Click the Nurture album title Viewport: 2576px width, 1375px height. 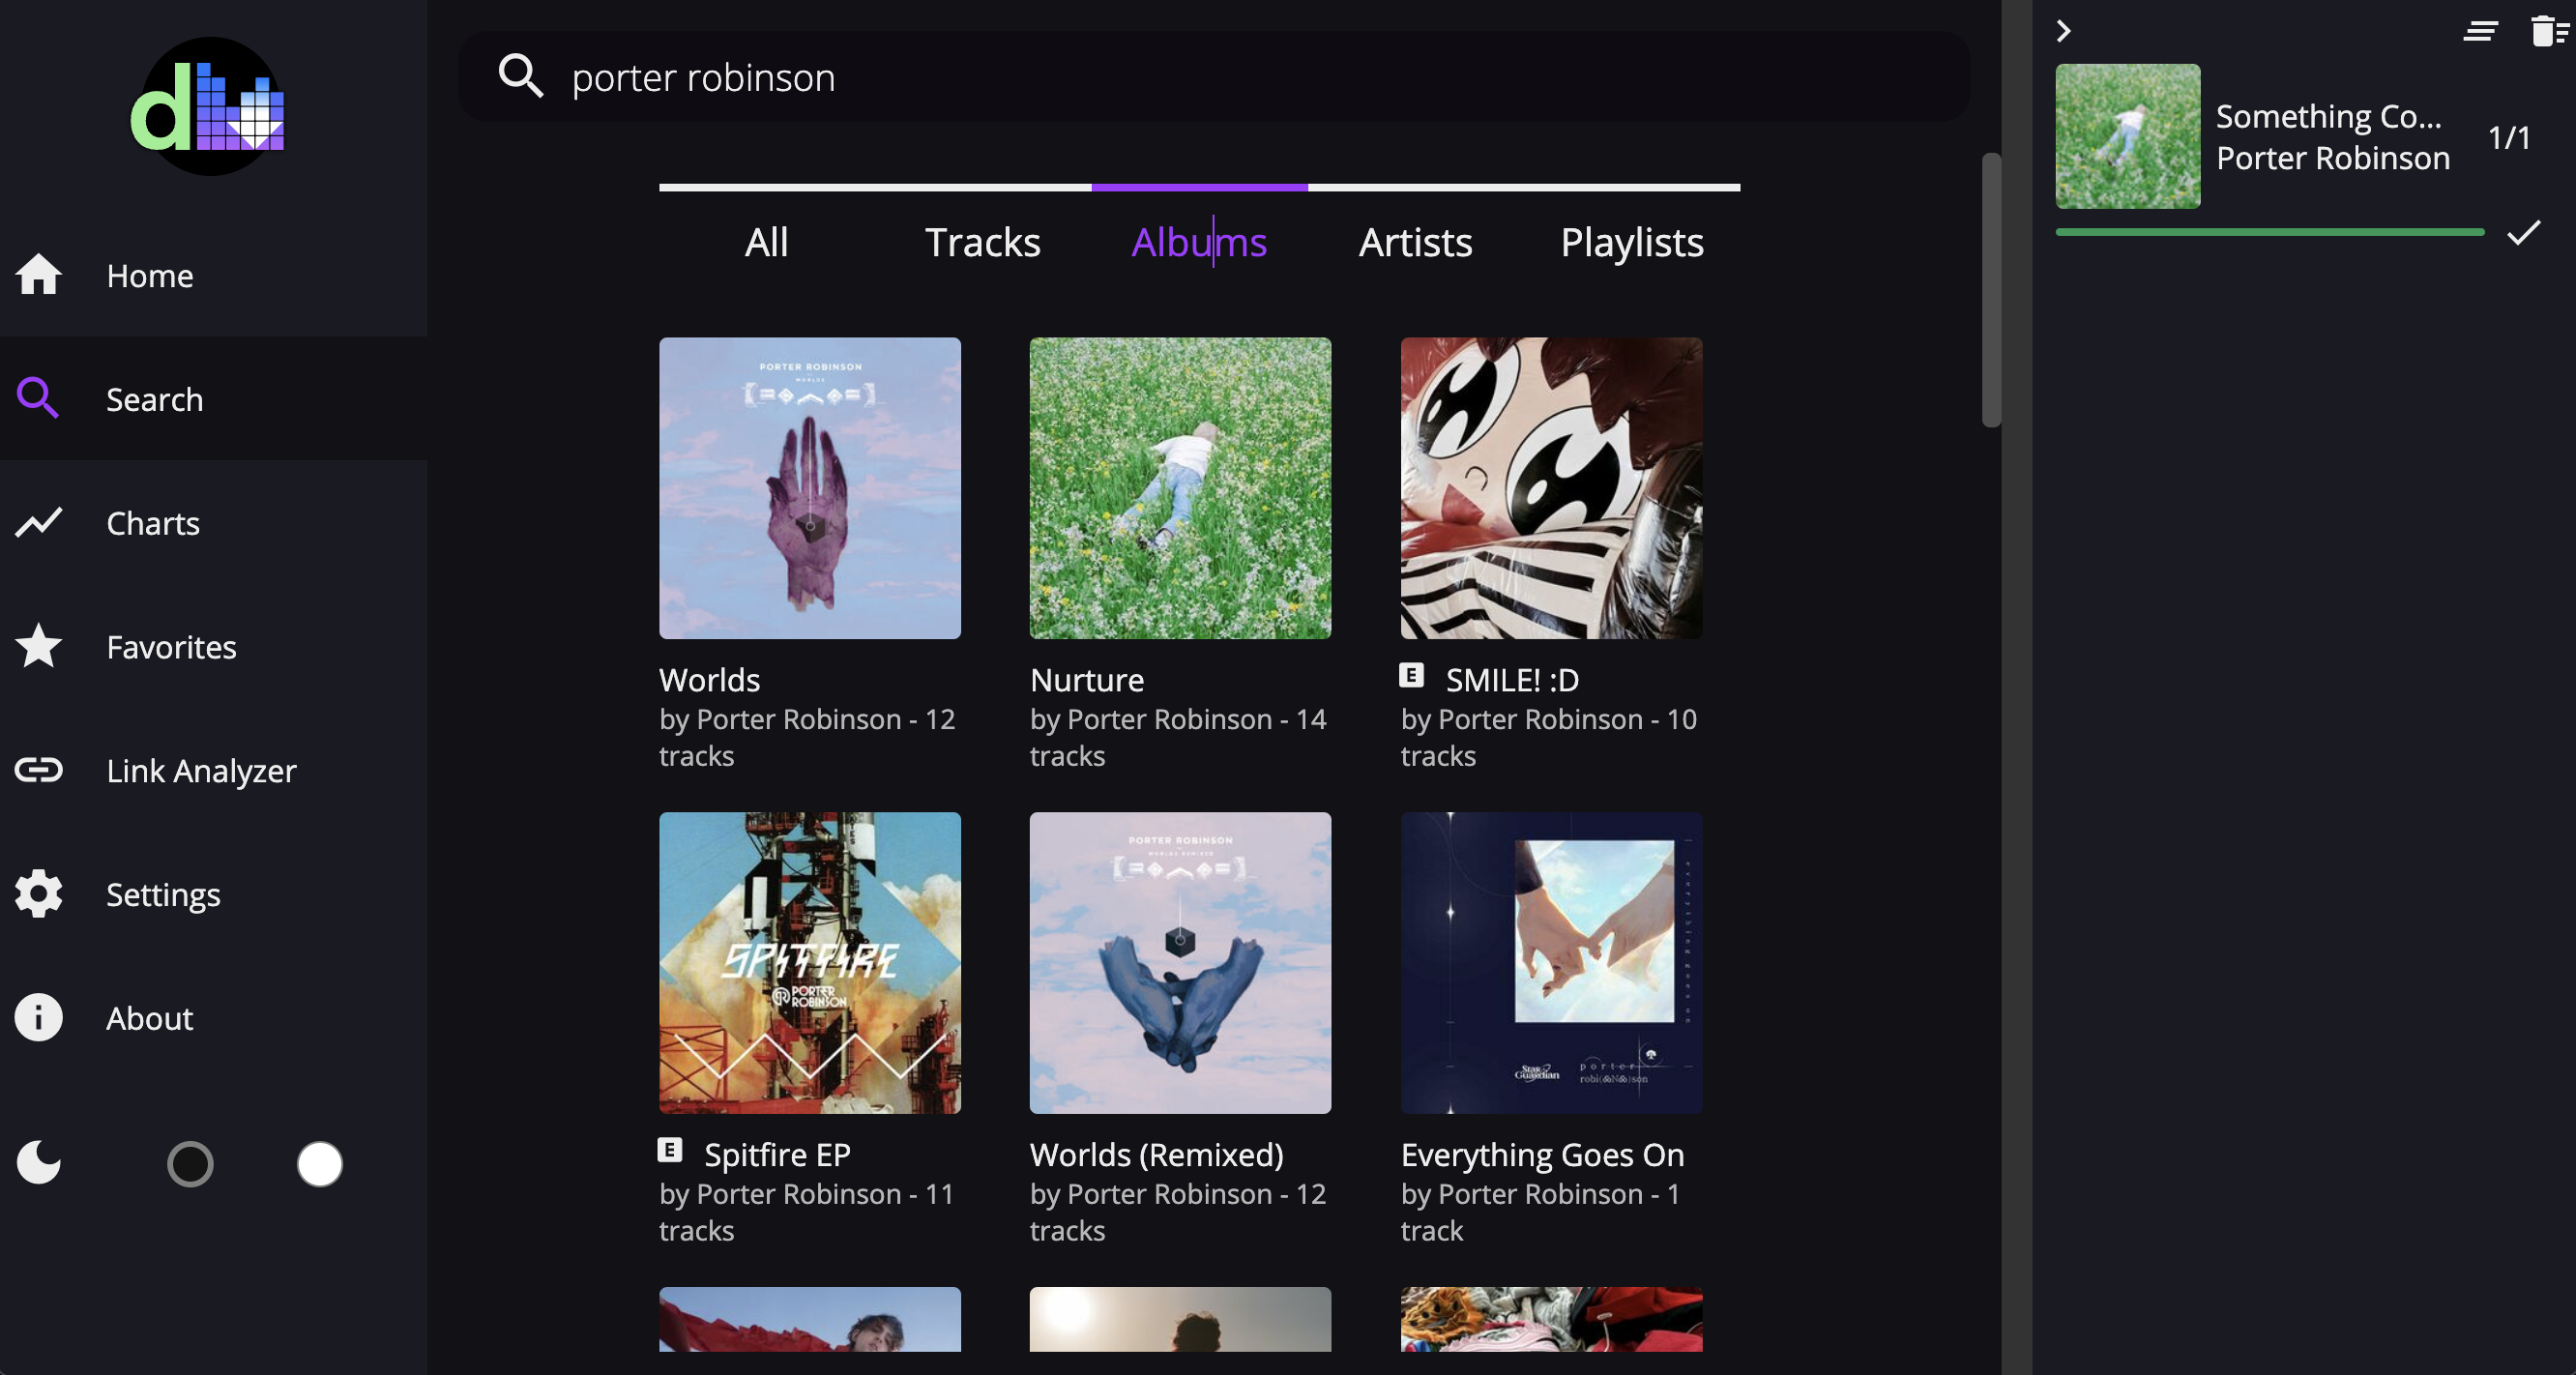1087,680
